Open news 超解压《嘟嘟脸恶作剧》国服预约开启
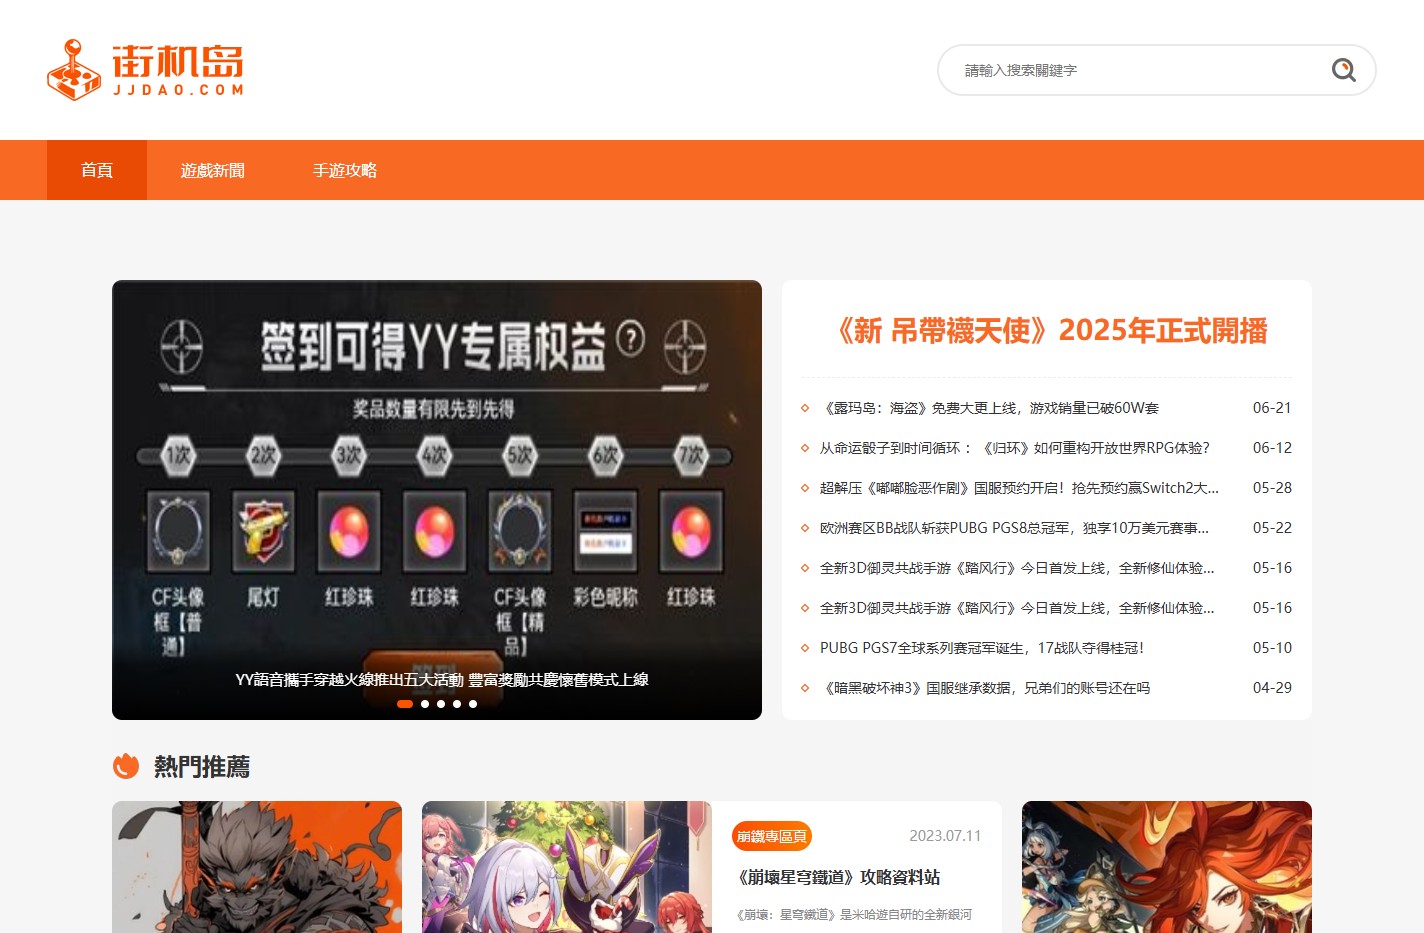 pos(1019,488)
